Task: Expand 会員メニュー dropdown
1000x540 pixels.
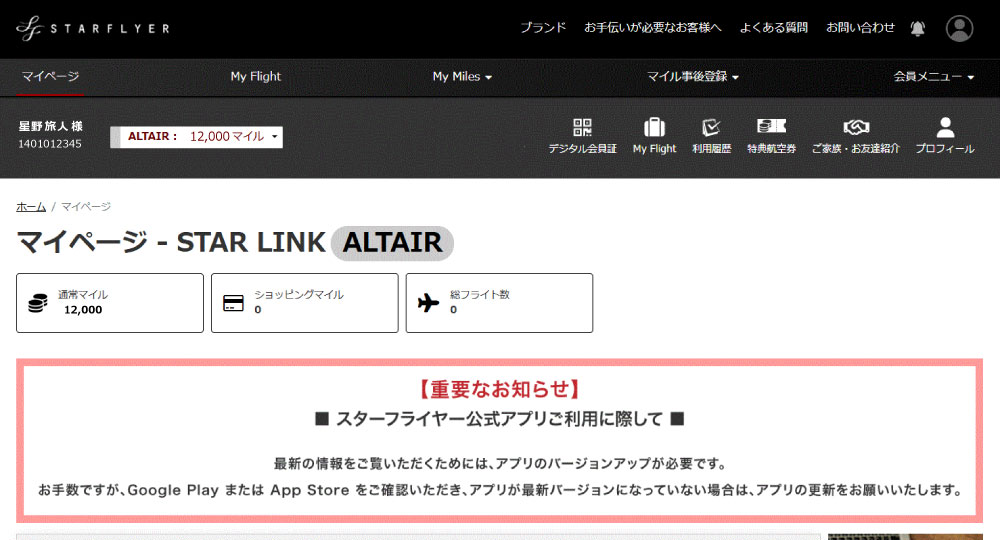Action: [x=933, y=76]
